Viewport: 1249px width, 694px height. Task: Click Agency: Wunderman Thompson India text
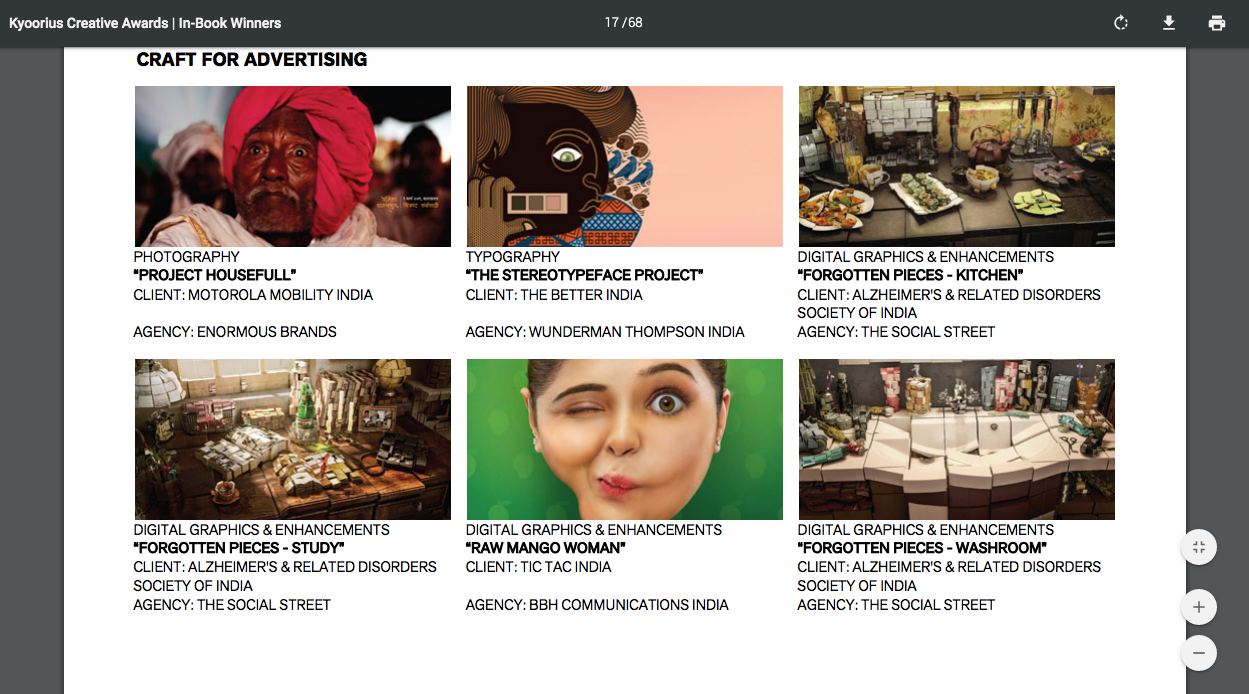coord(605,332)
